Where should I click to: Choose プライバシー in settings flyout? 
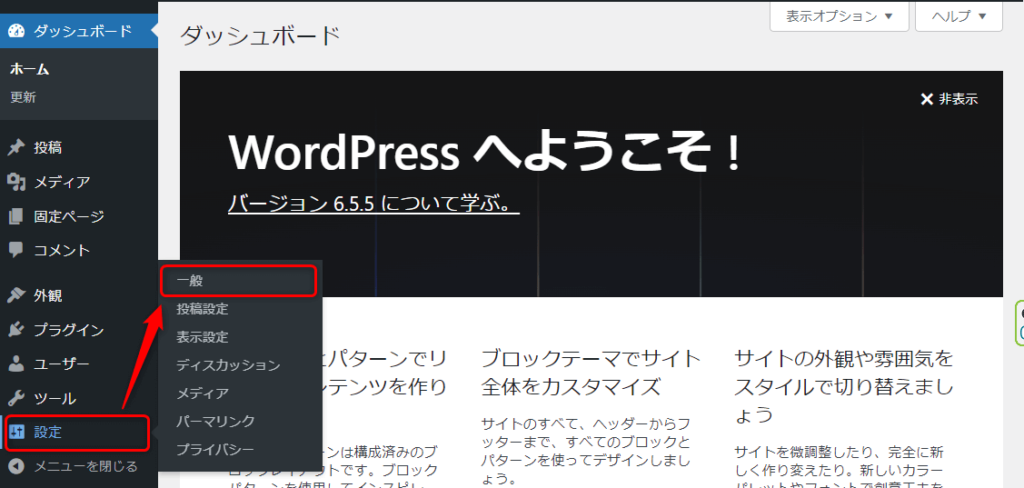pos(215,449)
